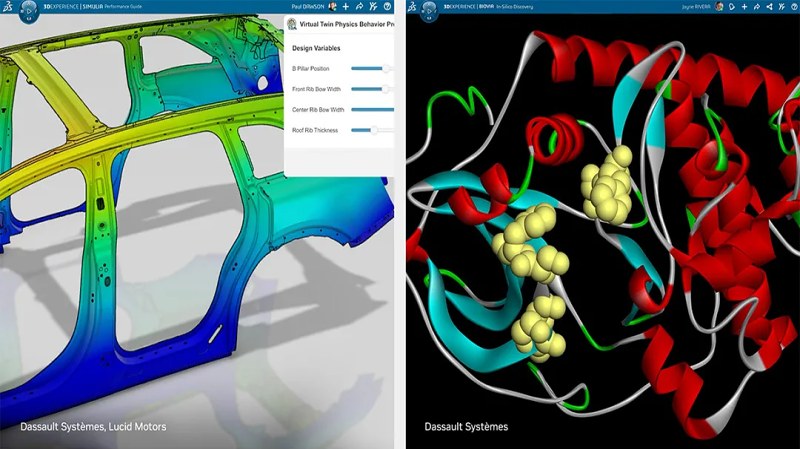This screenshot has width=800, height=449.
Task: Open Jayne Rivera's profile avatar
Action: pos(719,7)
